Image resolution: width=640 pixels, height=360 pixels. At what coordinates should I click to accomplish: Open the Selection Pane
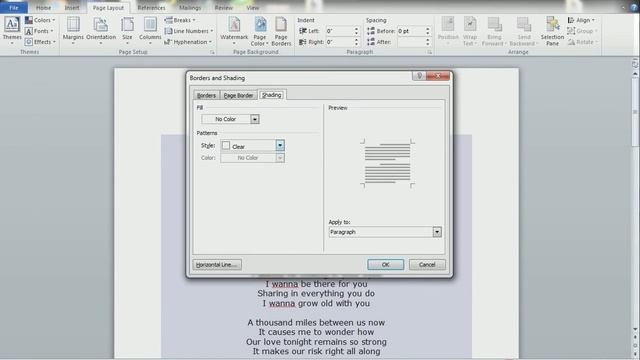pos(552,31)
